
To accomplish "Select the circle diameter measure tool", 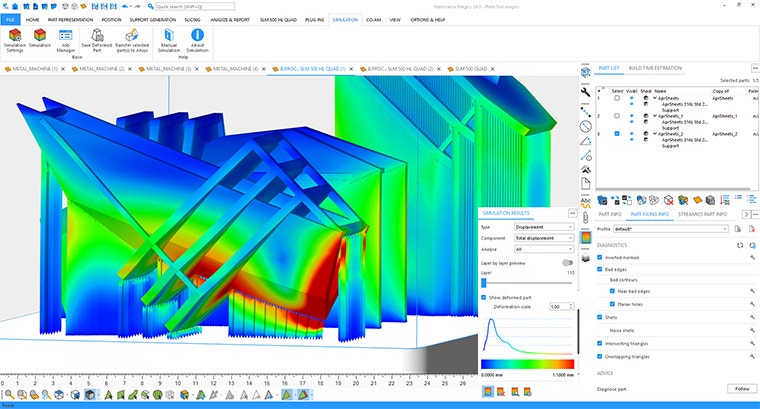I will click(586, 126).
